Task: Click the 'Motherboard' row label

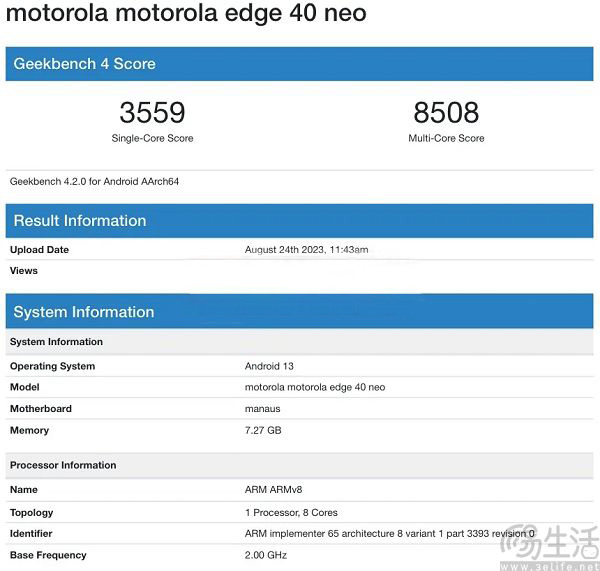Action: pyautogui.click(x=41, y=409)
